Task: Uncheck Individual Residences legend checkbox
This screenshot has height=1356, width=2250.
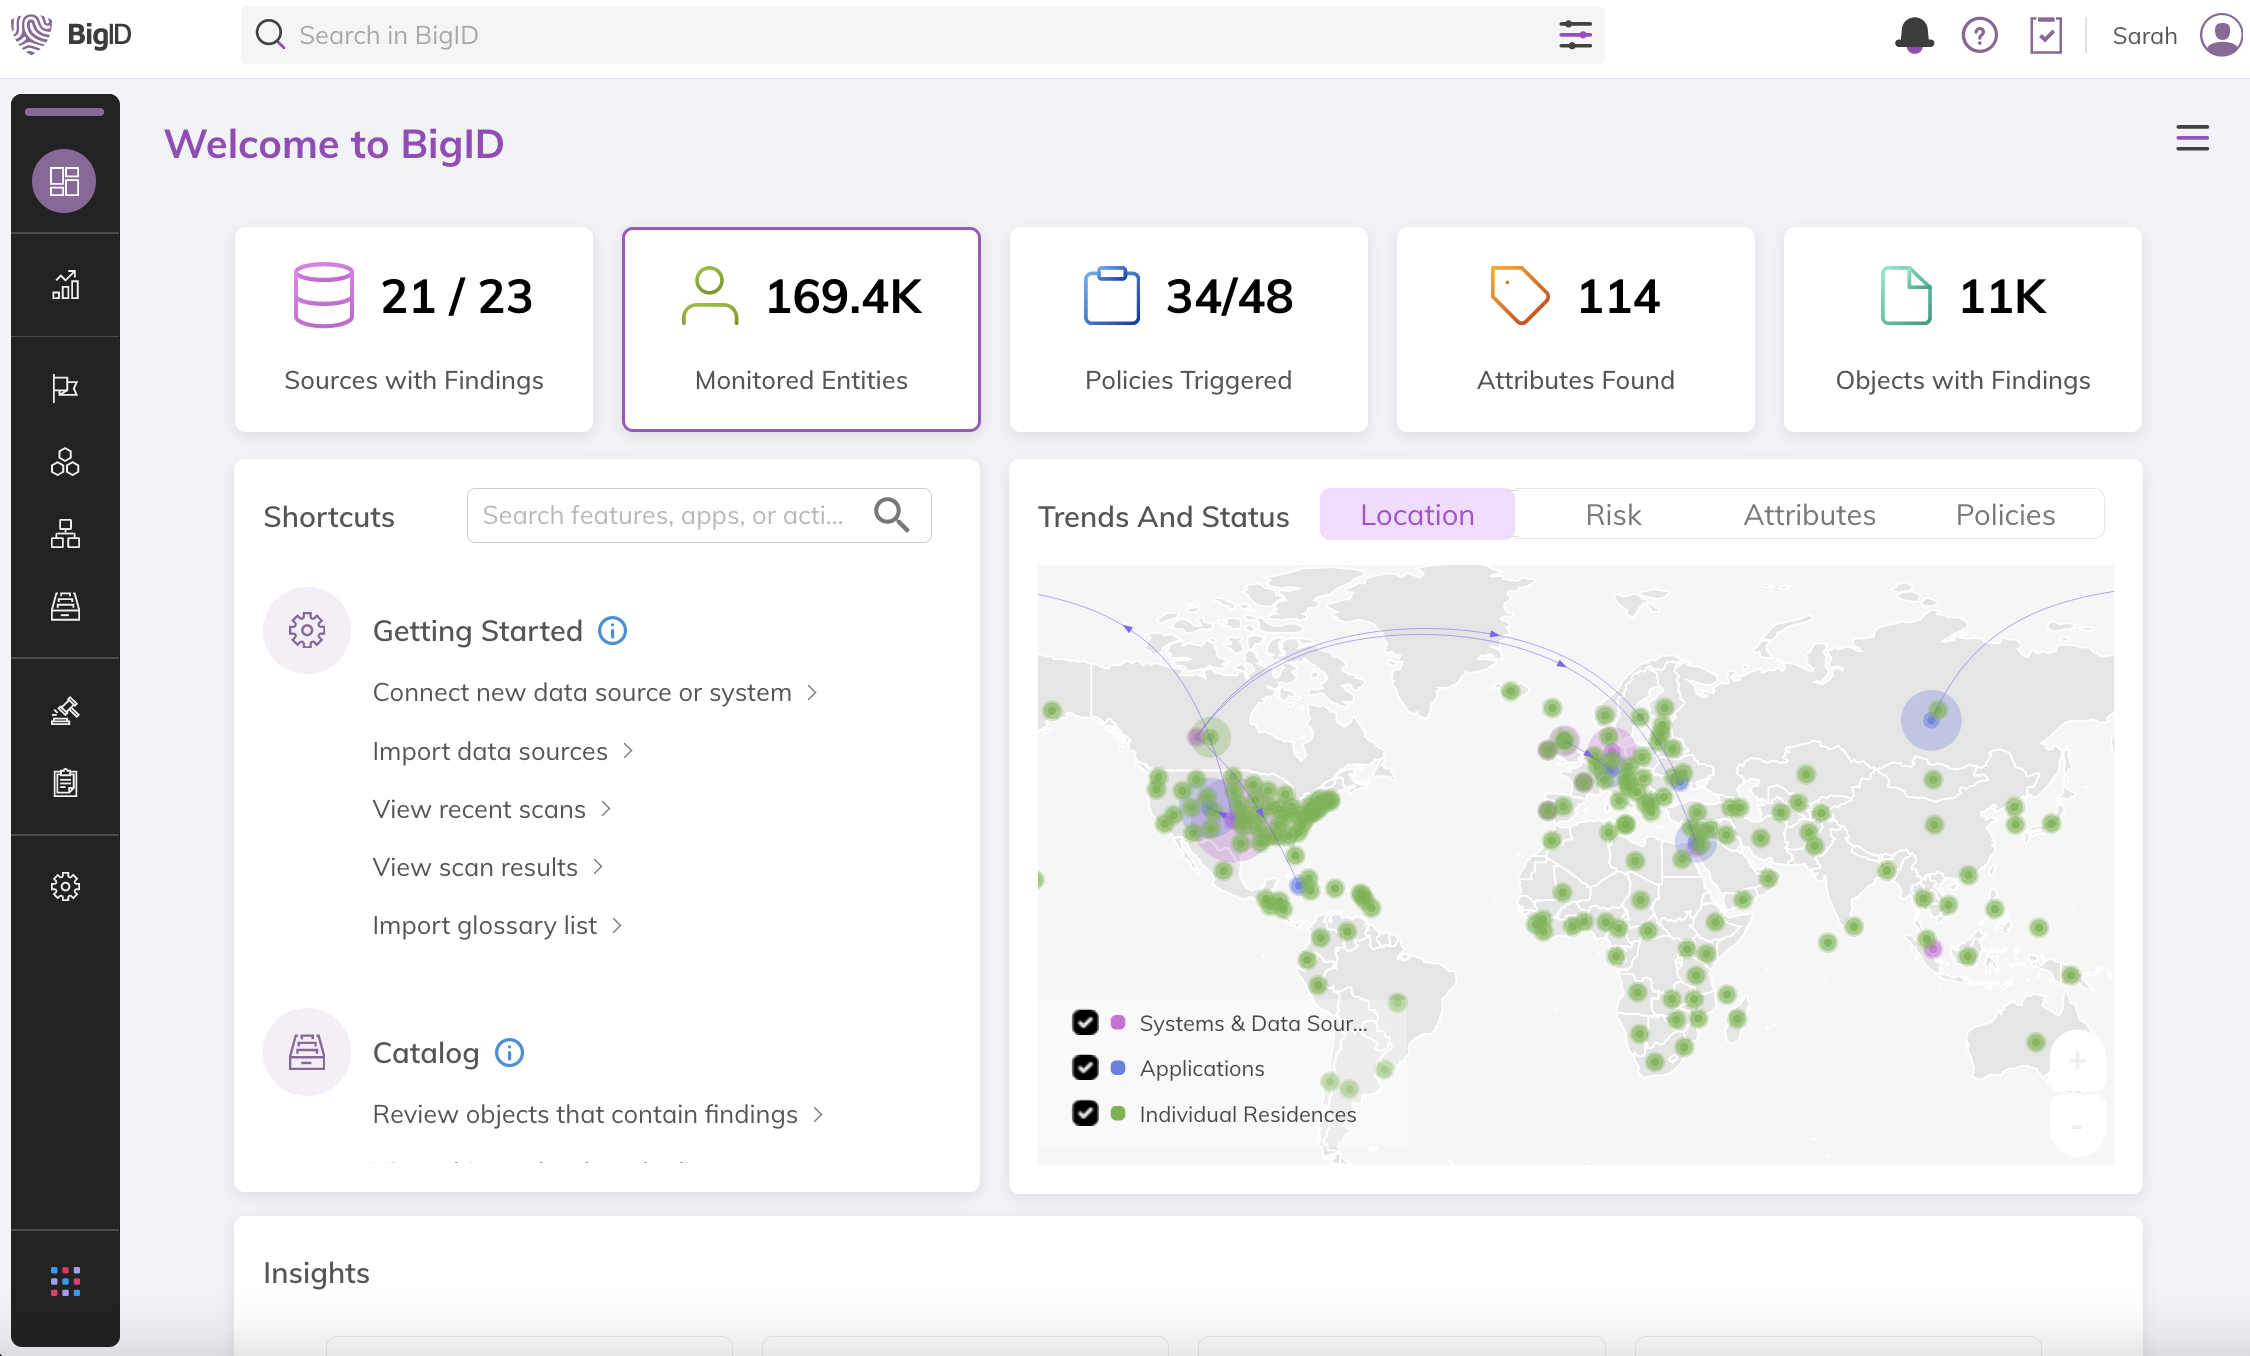Action: coord(1085,1113)
